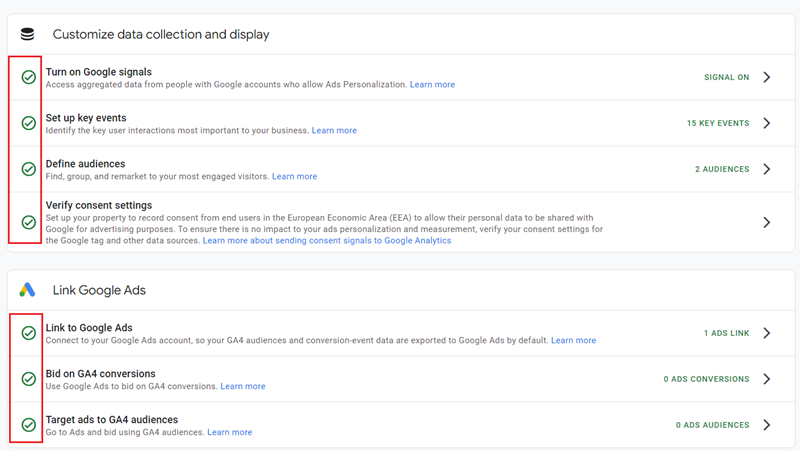The height and width of the screenshot is (451, 800).
Task: Click the SIGNAL ON status label
Action: click(x=727, y=77)
